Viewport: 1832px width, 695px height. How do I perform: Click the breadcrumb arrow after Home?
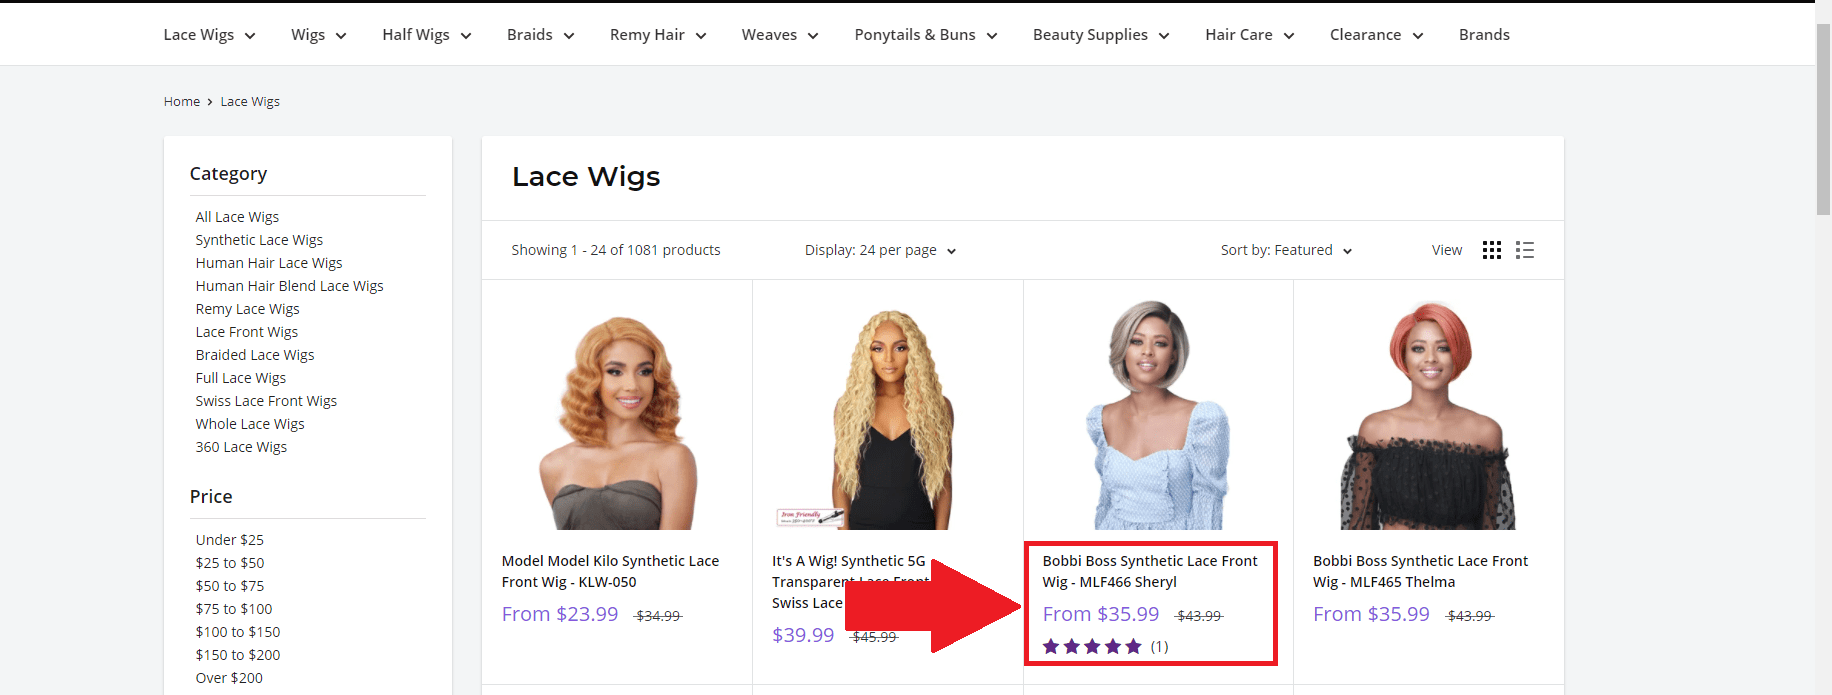click(210, 102)
